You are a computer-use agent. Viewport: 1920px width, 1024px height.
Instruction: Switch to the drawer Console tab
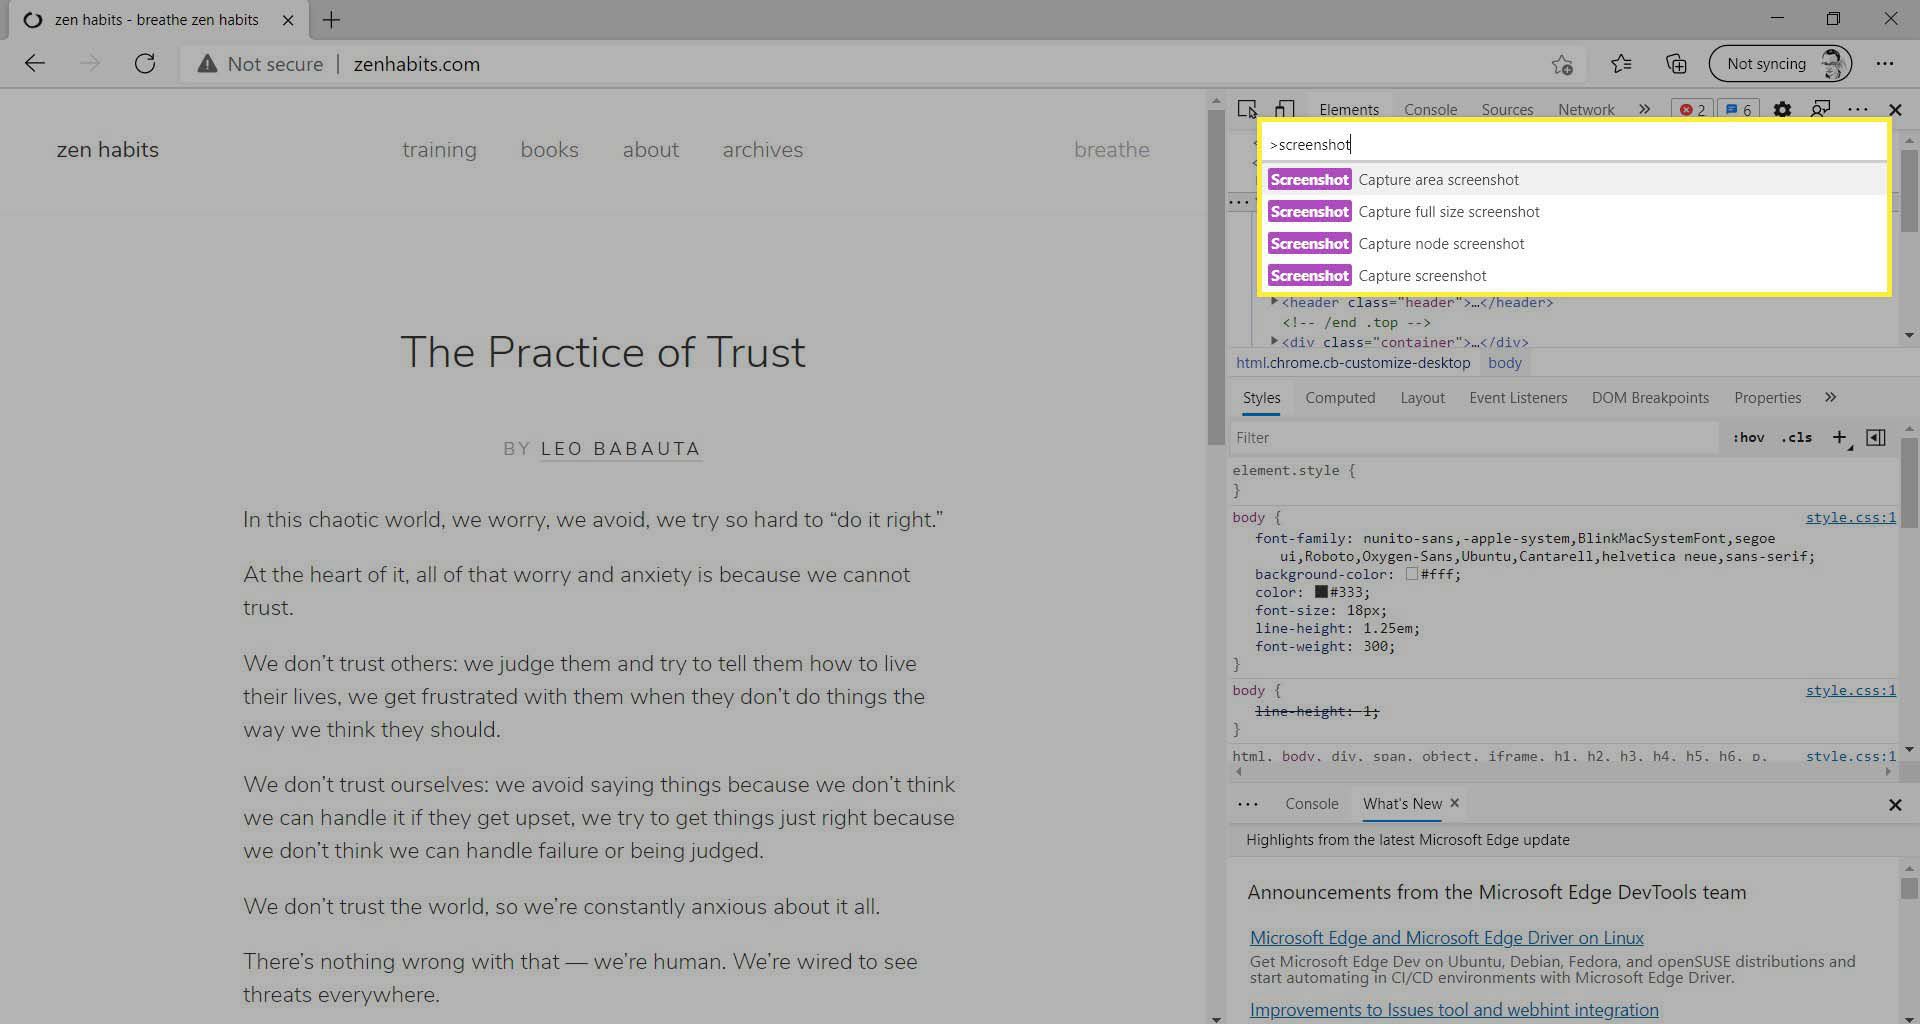pyautogui.click(x=1311, y=804)
